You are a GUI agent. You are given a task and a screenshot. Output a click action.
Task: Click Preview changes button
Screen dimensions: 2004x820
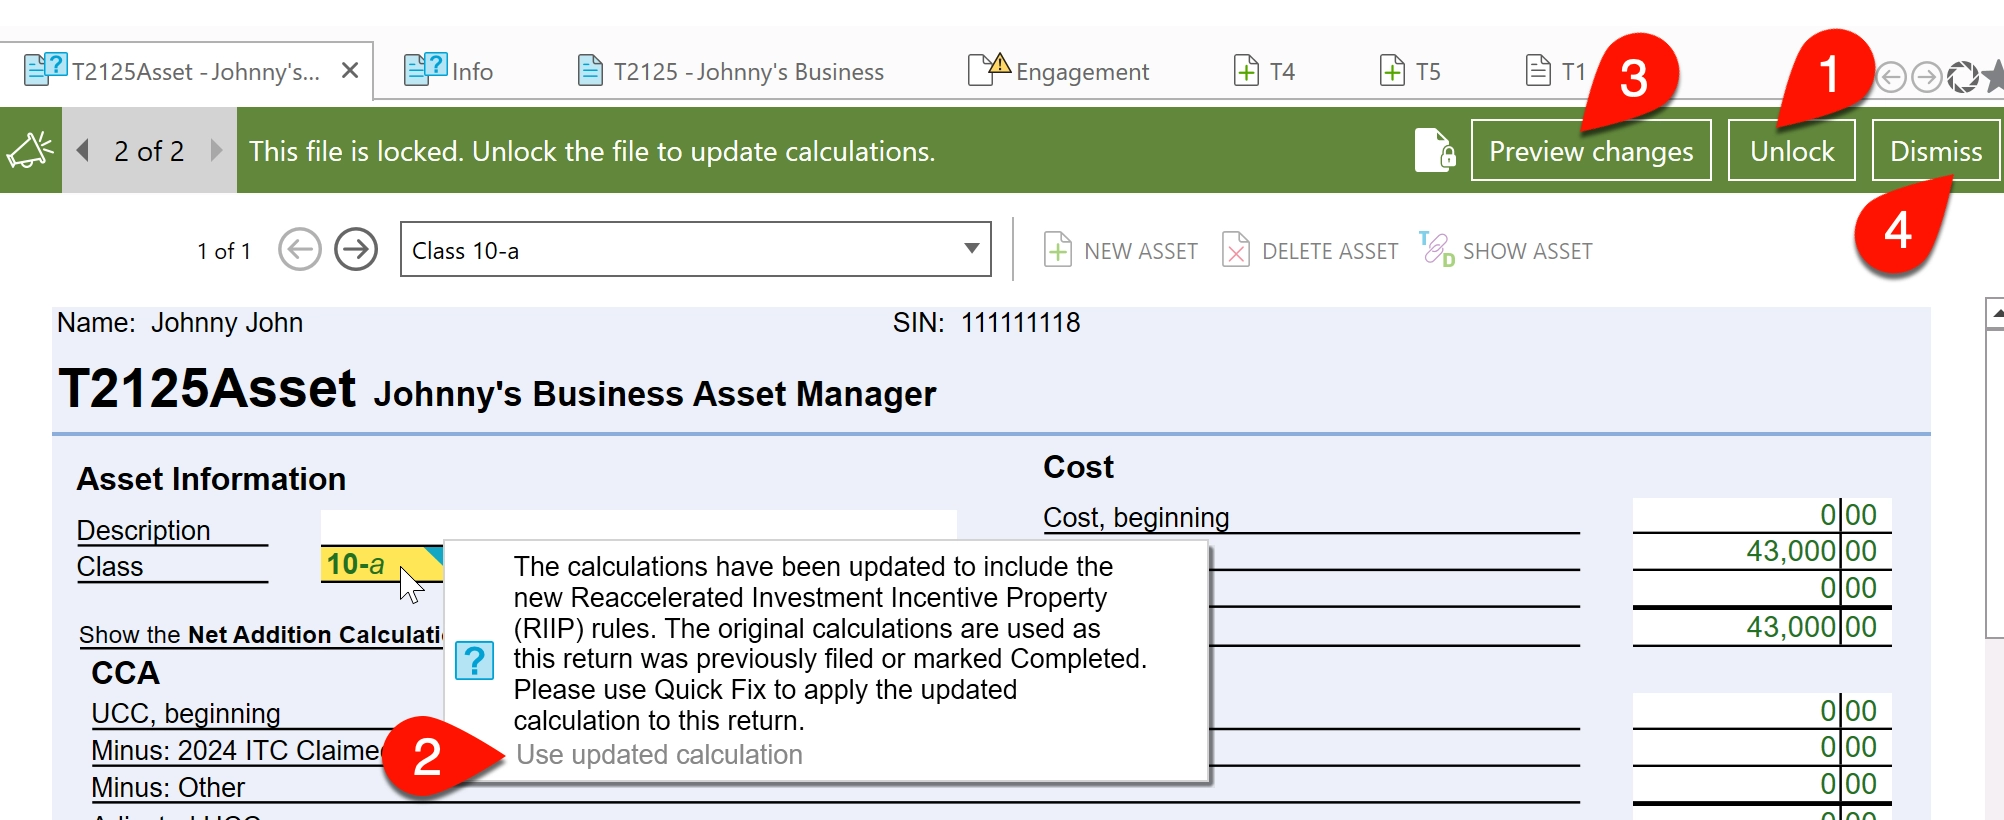1591,151
